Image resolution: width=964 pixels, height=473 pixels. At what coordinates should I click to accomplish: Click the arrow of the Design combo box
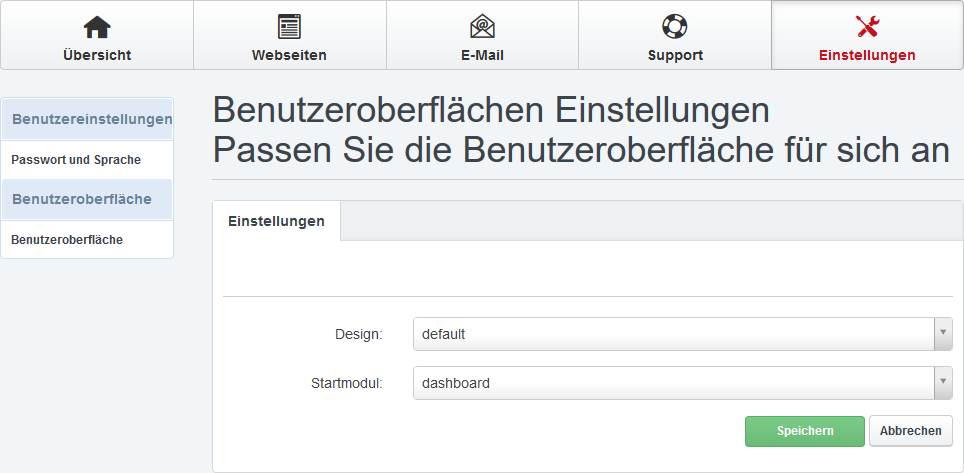coord(942,334)
